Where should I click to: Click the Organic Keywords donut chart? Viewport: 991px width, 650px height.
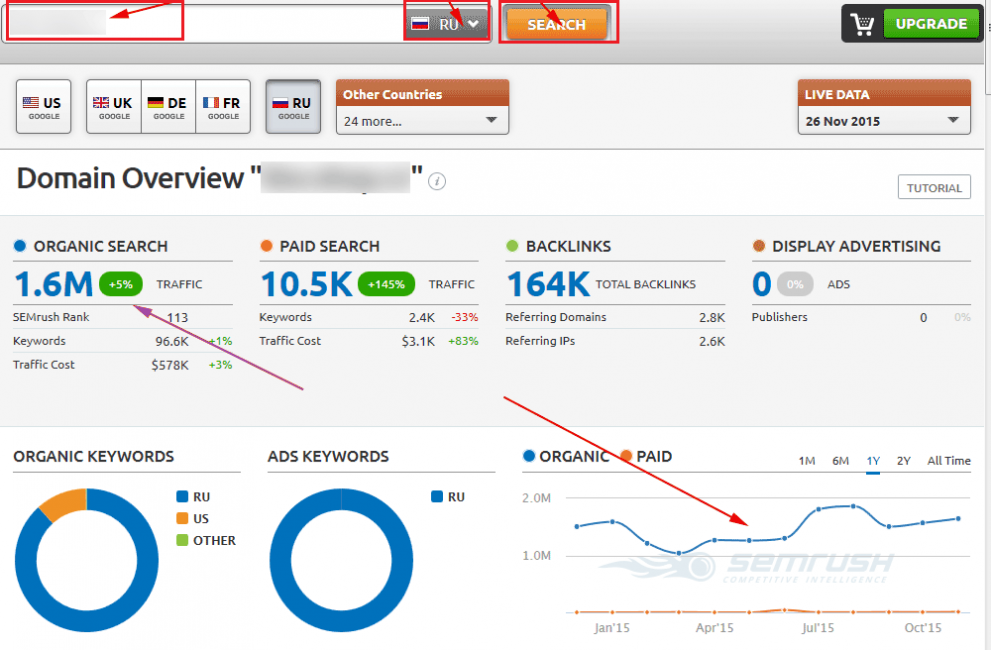(x=87, y=560)
